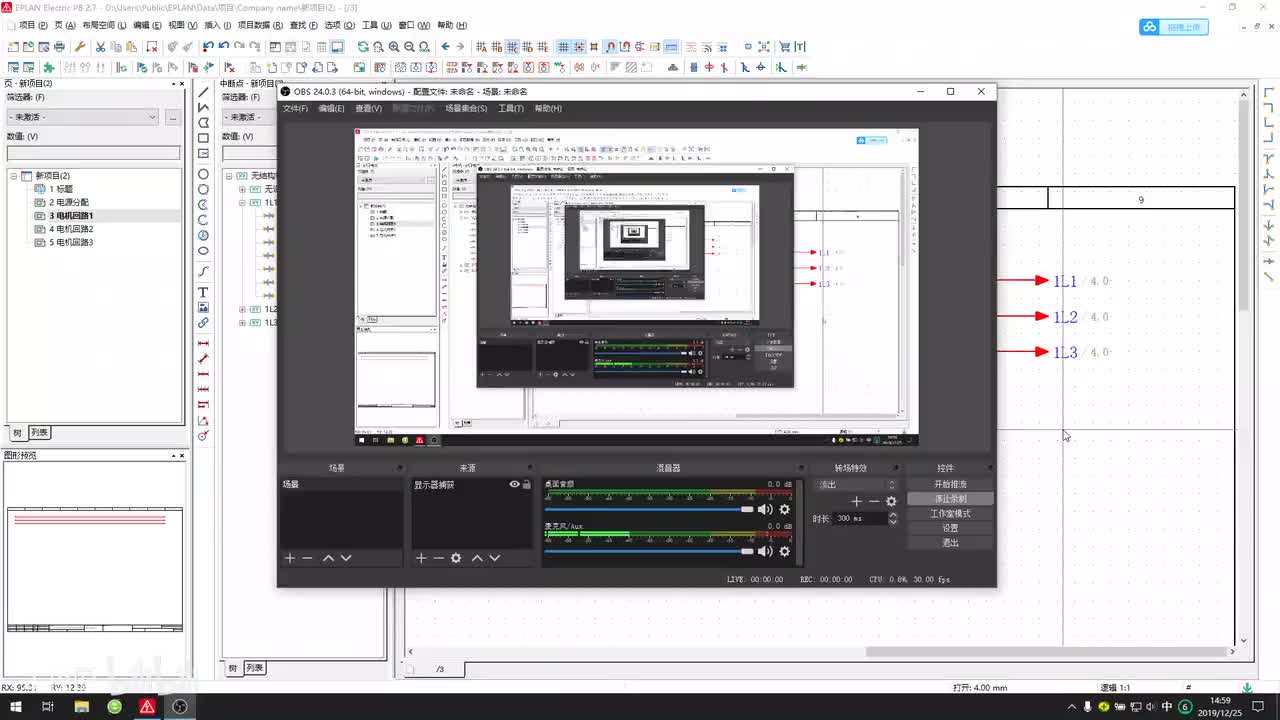Click 退出 button in OBS controls
Viewport: 1280px width, 720px height.
pyautogui.click(x=950, y=543)
